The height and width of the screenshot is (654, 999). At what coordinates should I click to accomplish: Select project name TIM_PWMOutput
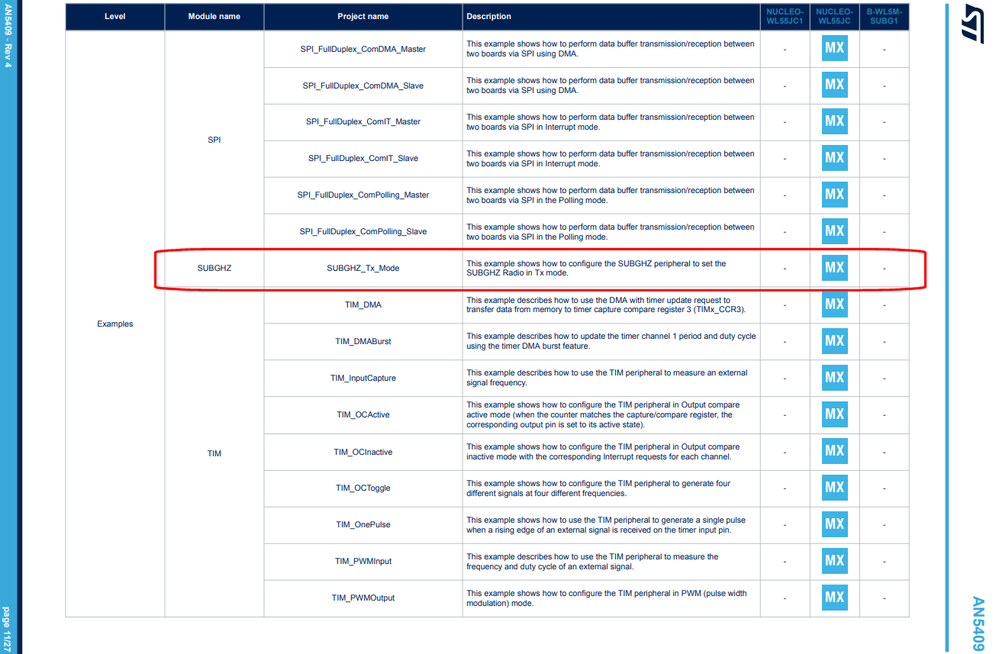[363, 598]
